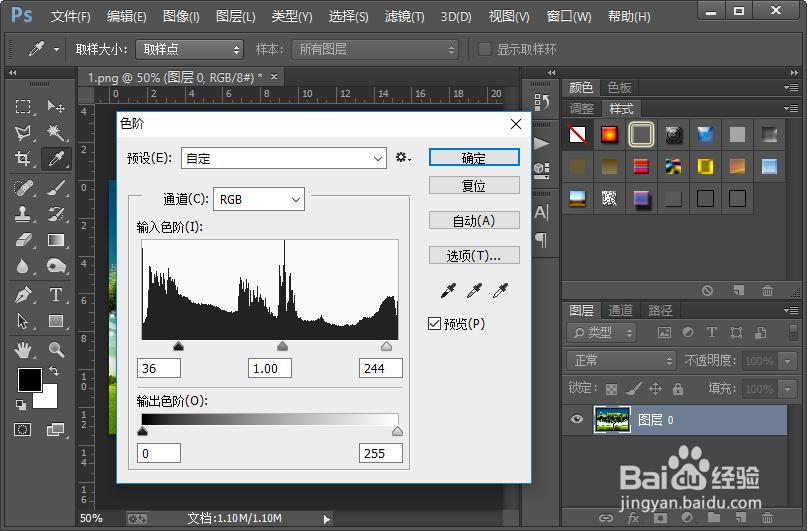This screenshot has height=531, width=807.
Task: Open the 样本 所有图层 dropdown
Action: 375,49
